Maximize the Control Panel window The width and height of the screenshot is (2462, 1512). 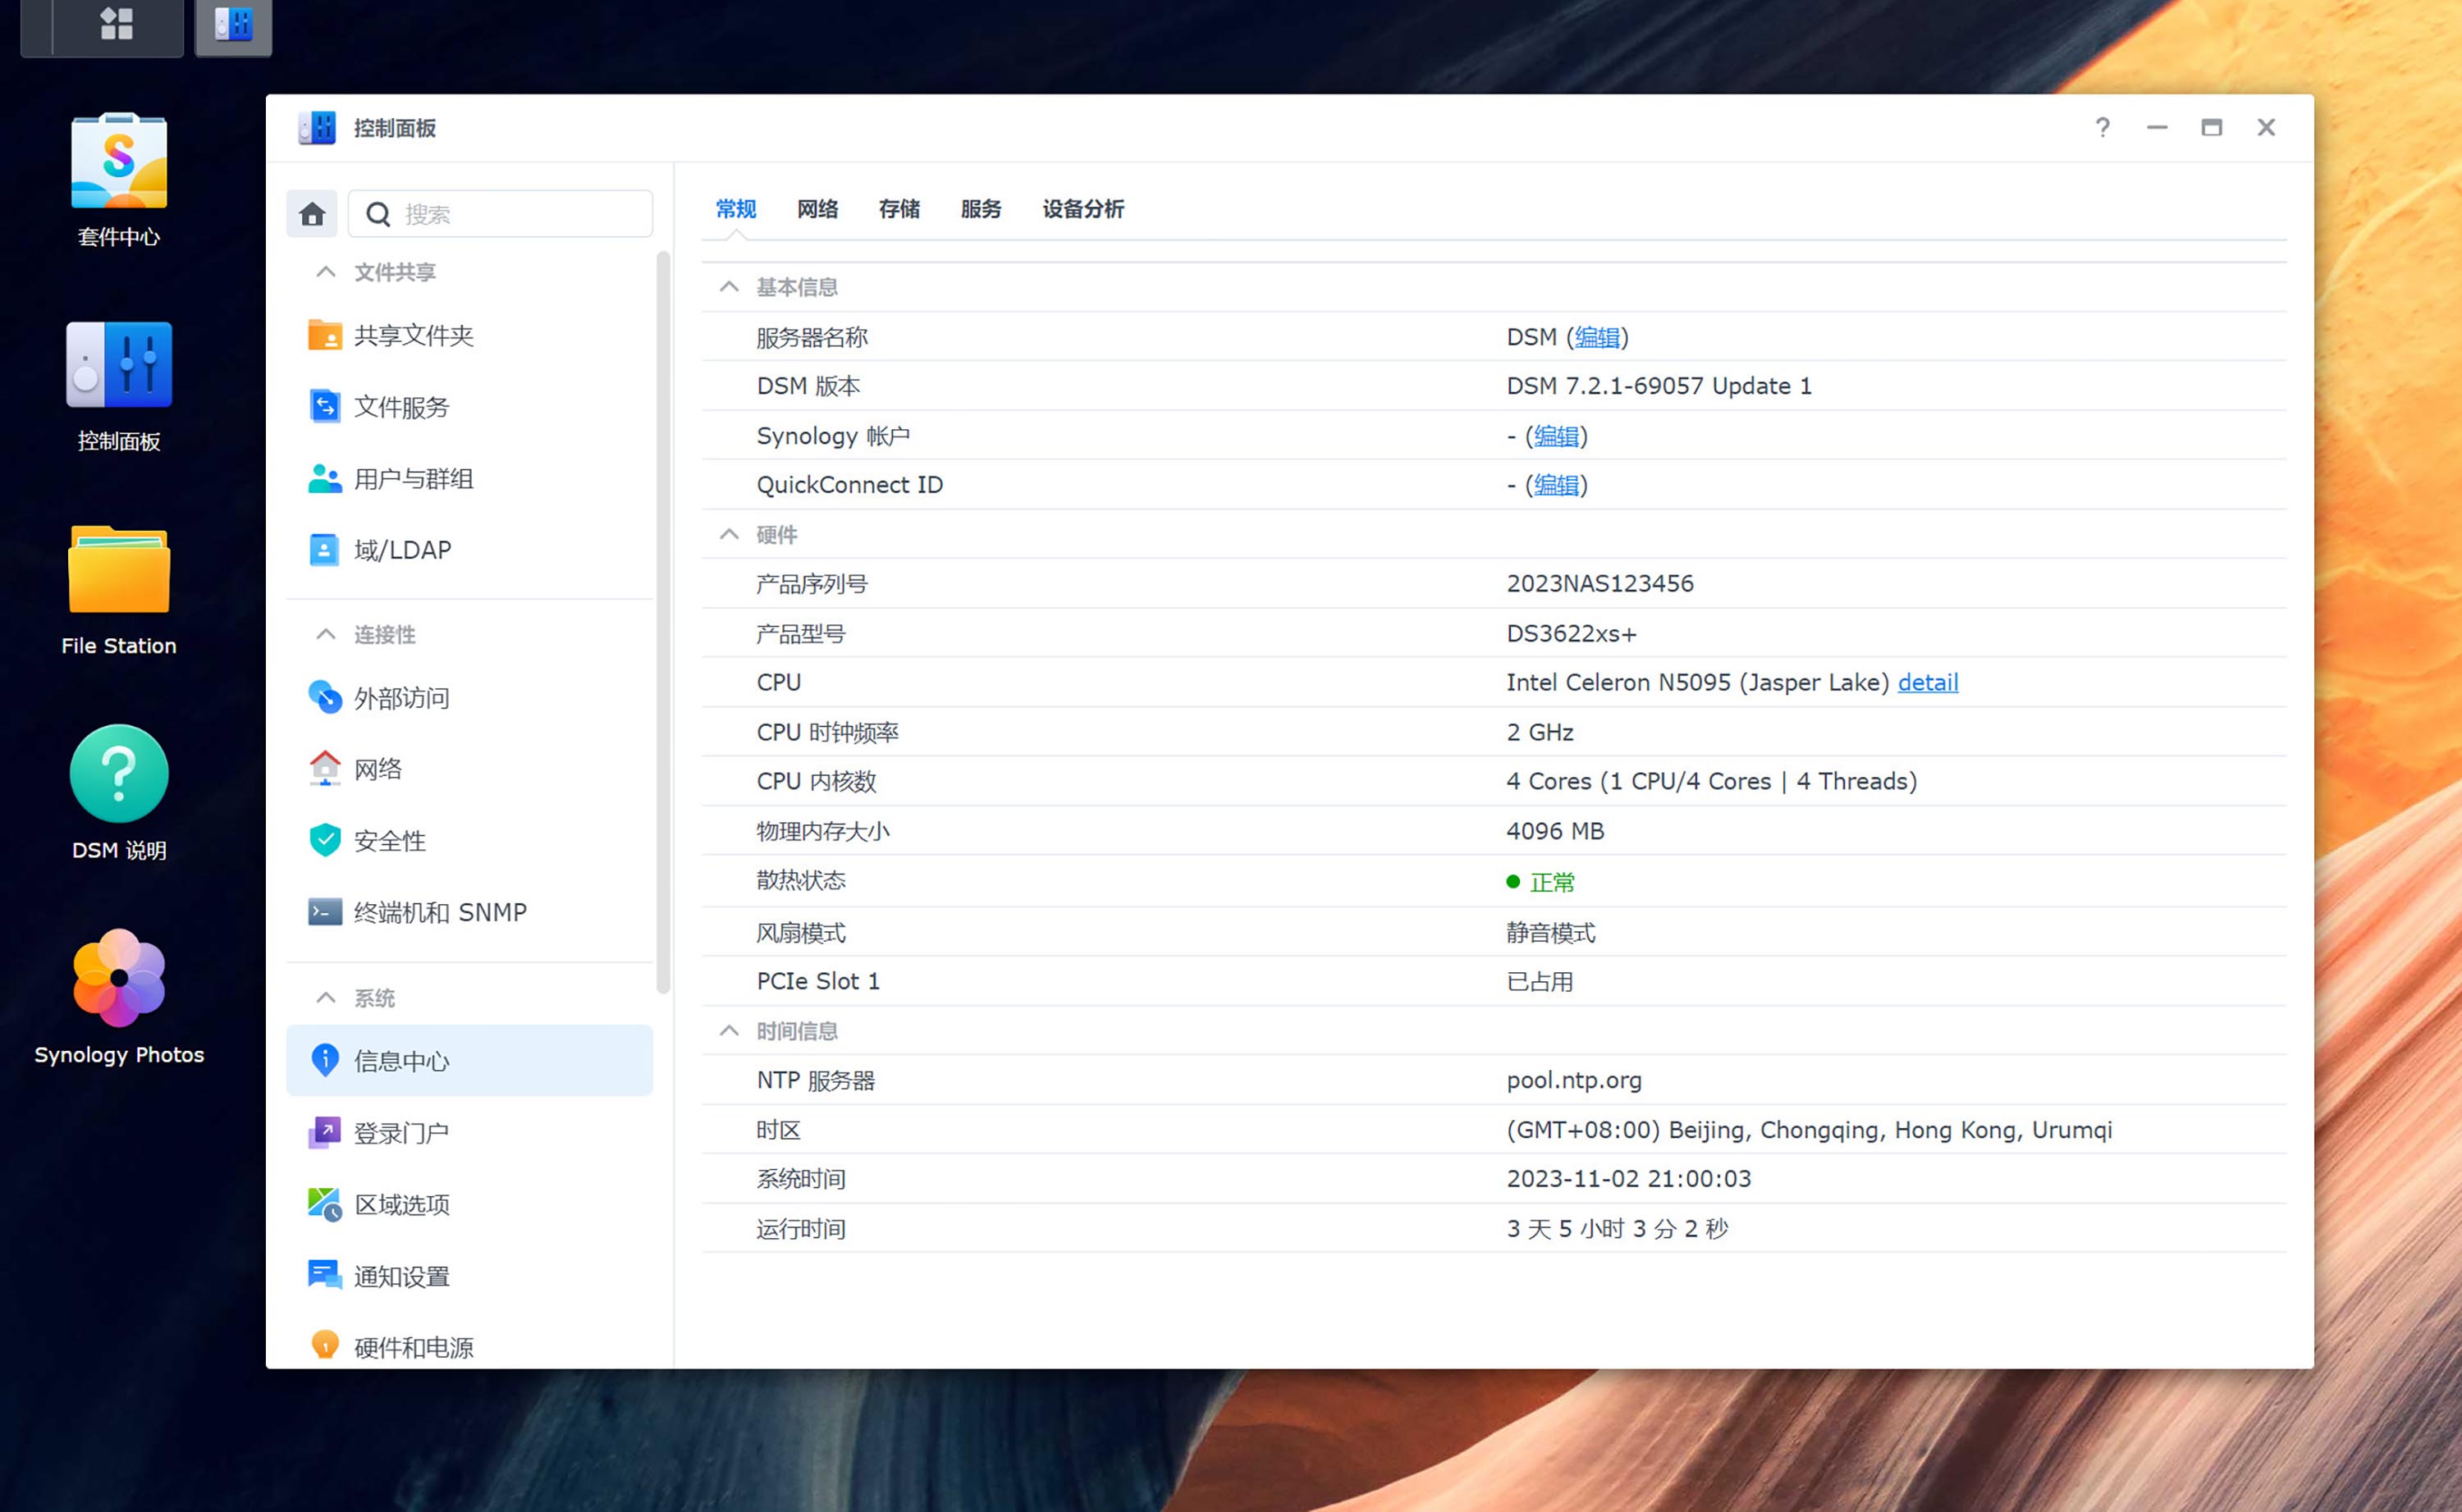[x=2211, y=127]
